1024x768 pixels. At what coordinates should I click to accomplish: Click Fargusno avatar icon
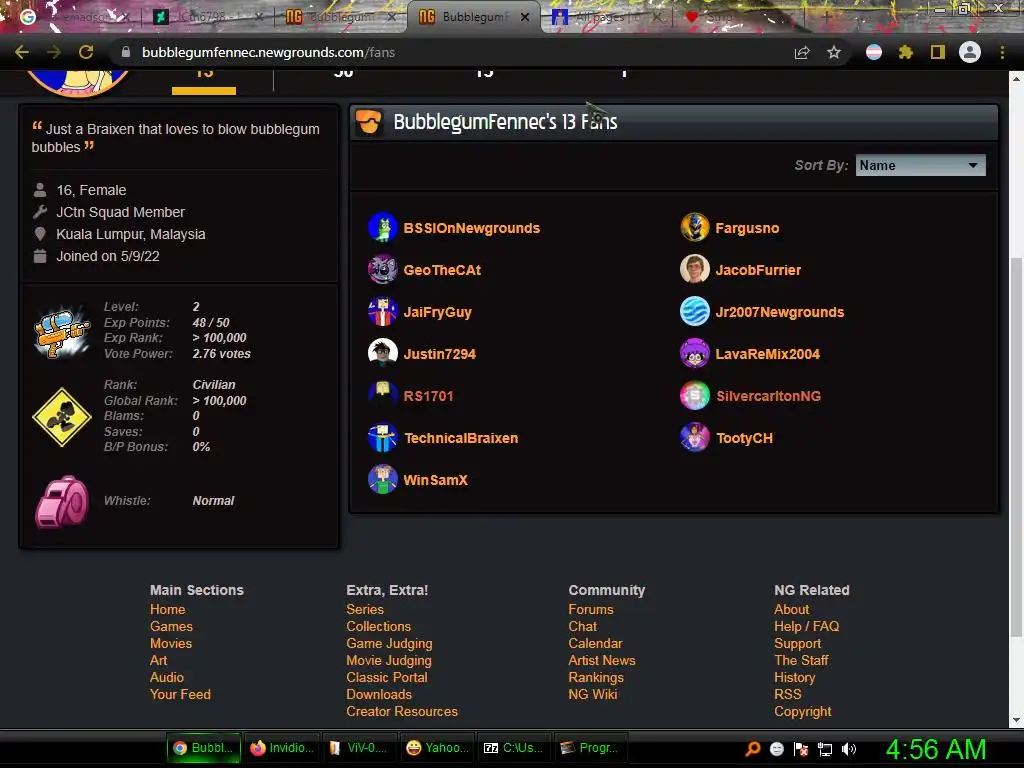pyautogui.click(x=695, y=228)
